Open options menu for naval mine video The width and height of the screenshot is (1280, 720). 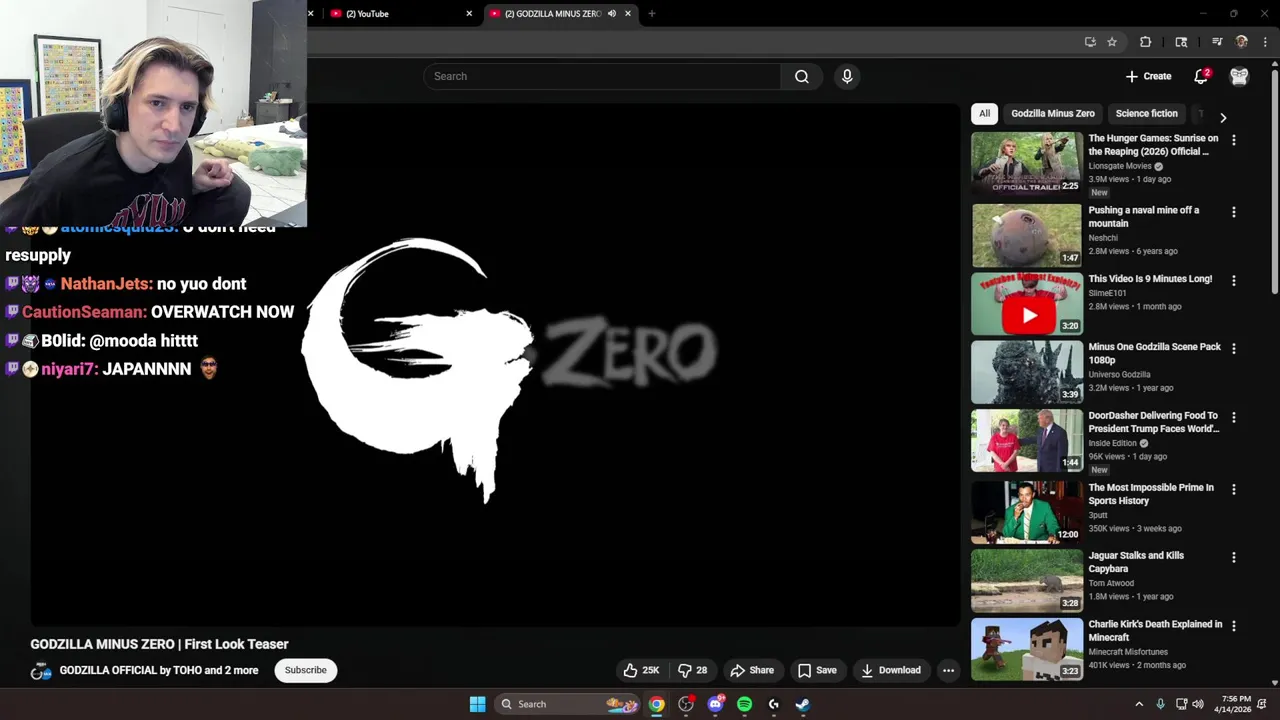1234,212
